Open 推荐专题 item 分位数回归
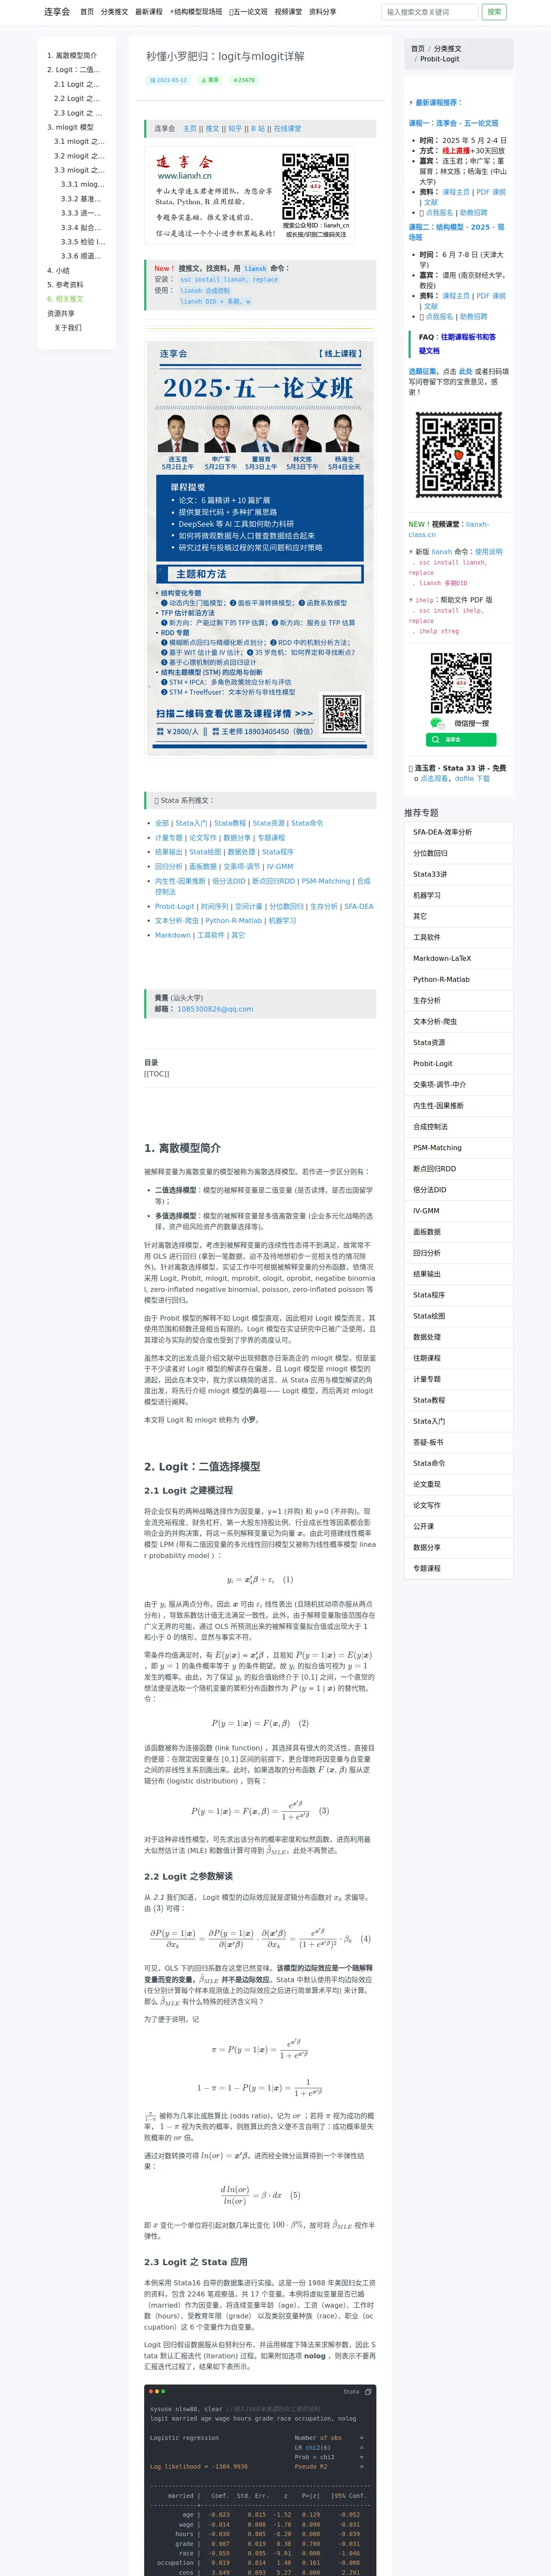Screen dimensions: 551x2576 pyautogui.click(x=459, y=853)
